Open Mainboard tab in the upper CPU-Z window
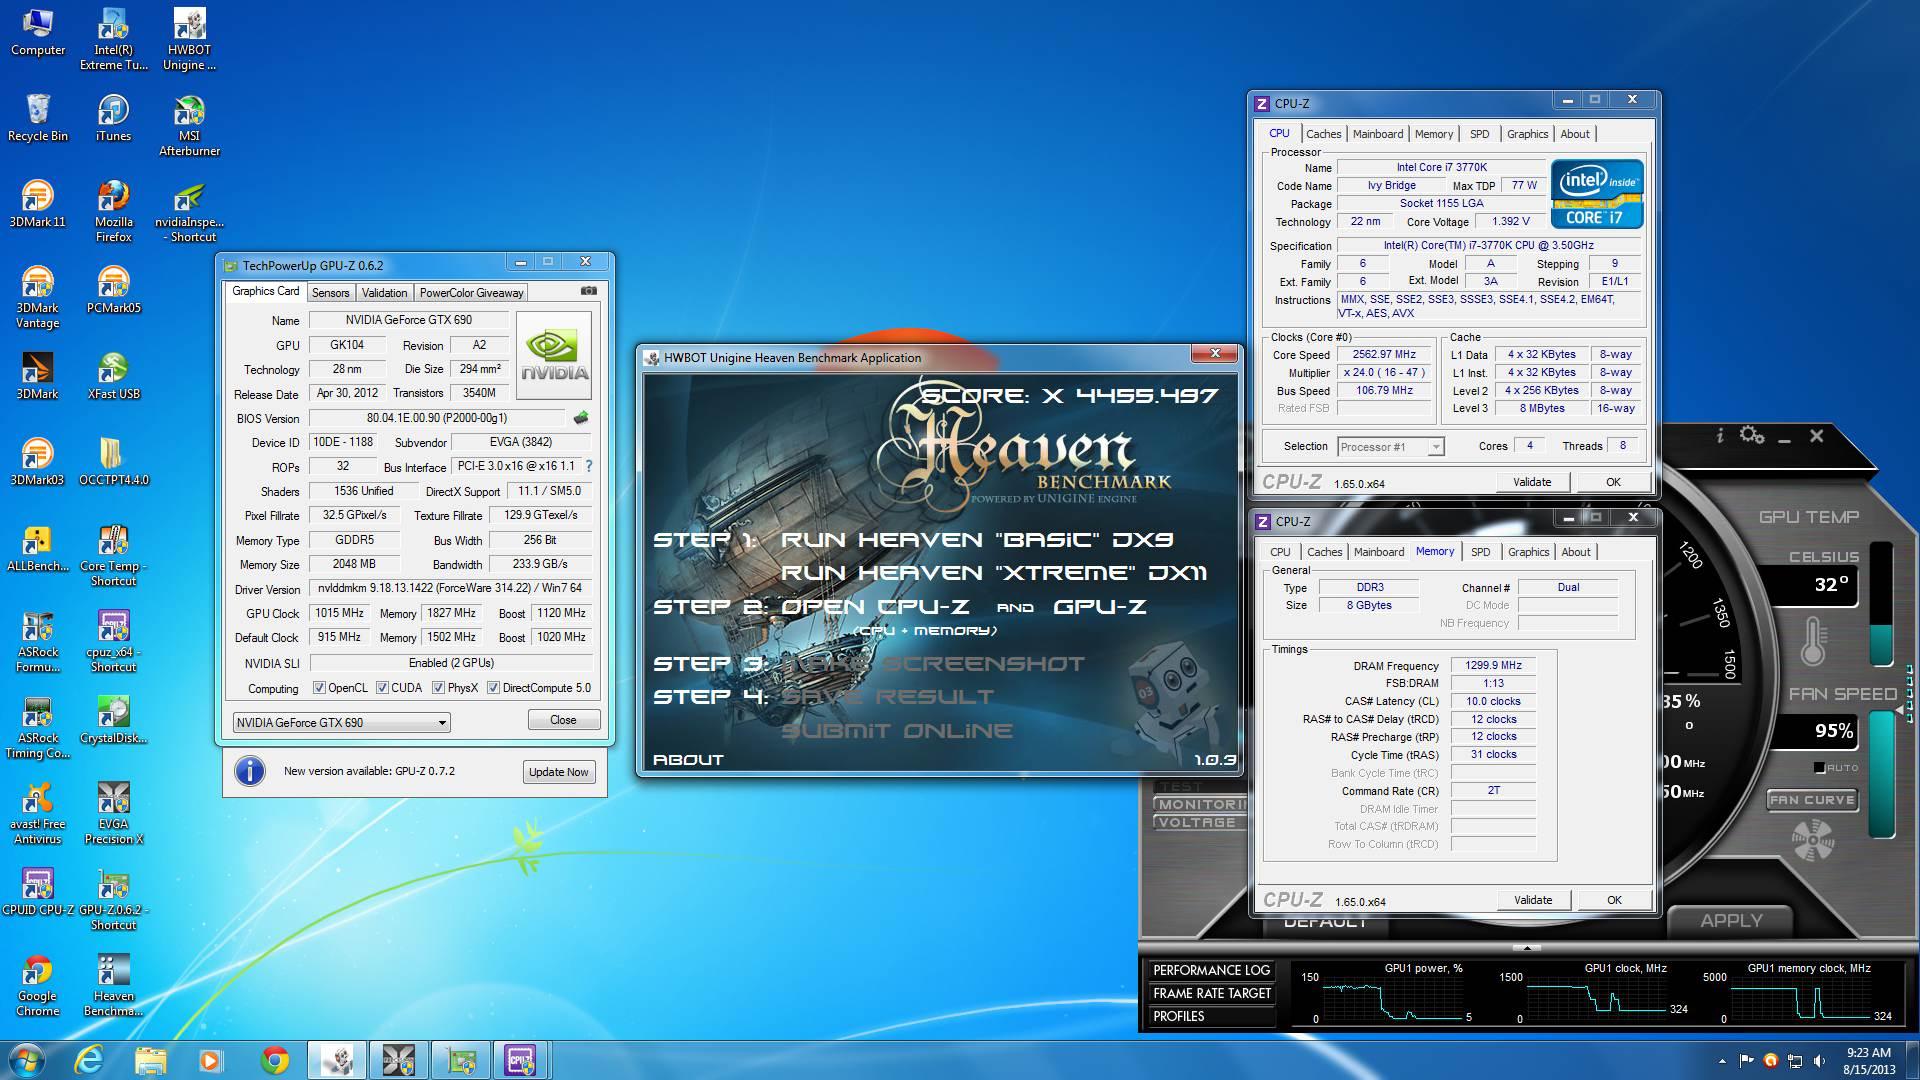1920x1080 pixels. coord(1378,134)
